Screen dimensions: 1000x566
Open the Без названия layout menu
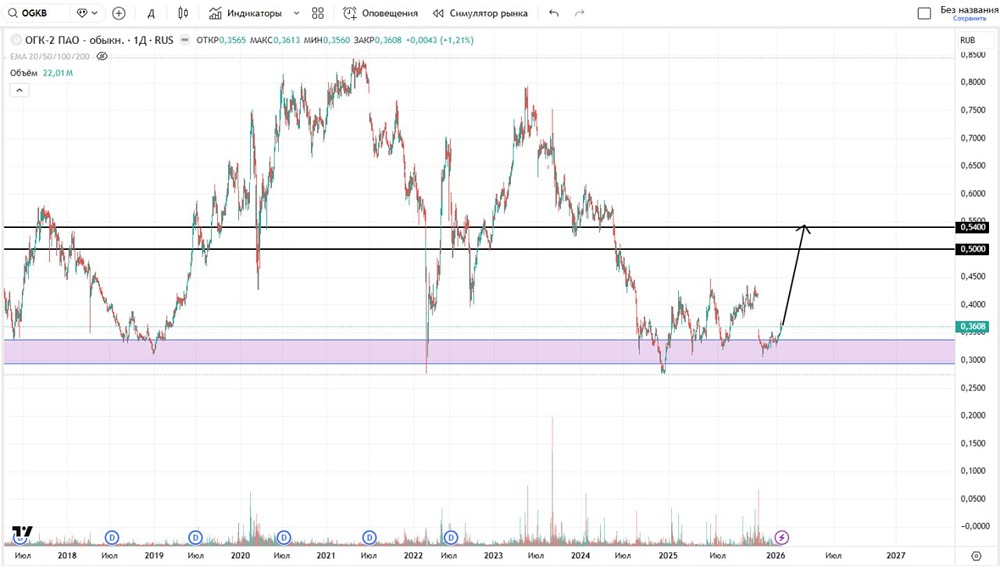click(969, 10)
